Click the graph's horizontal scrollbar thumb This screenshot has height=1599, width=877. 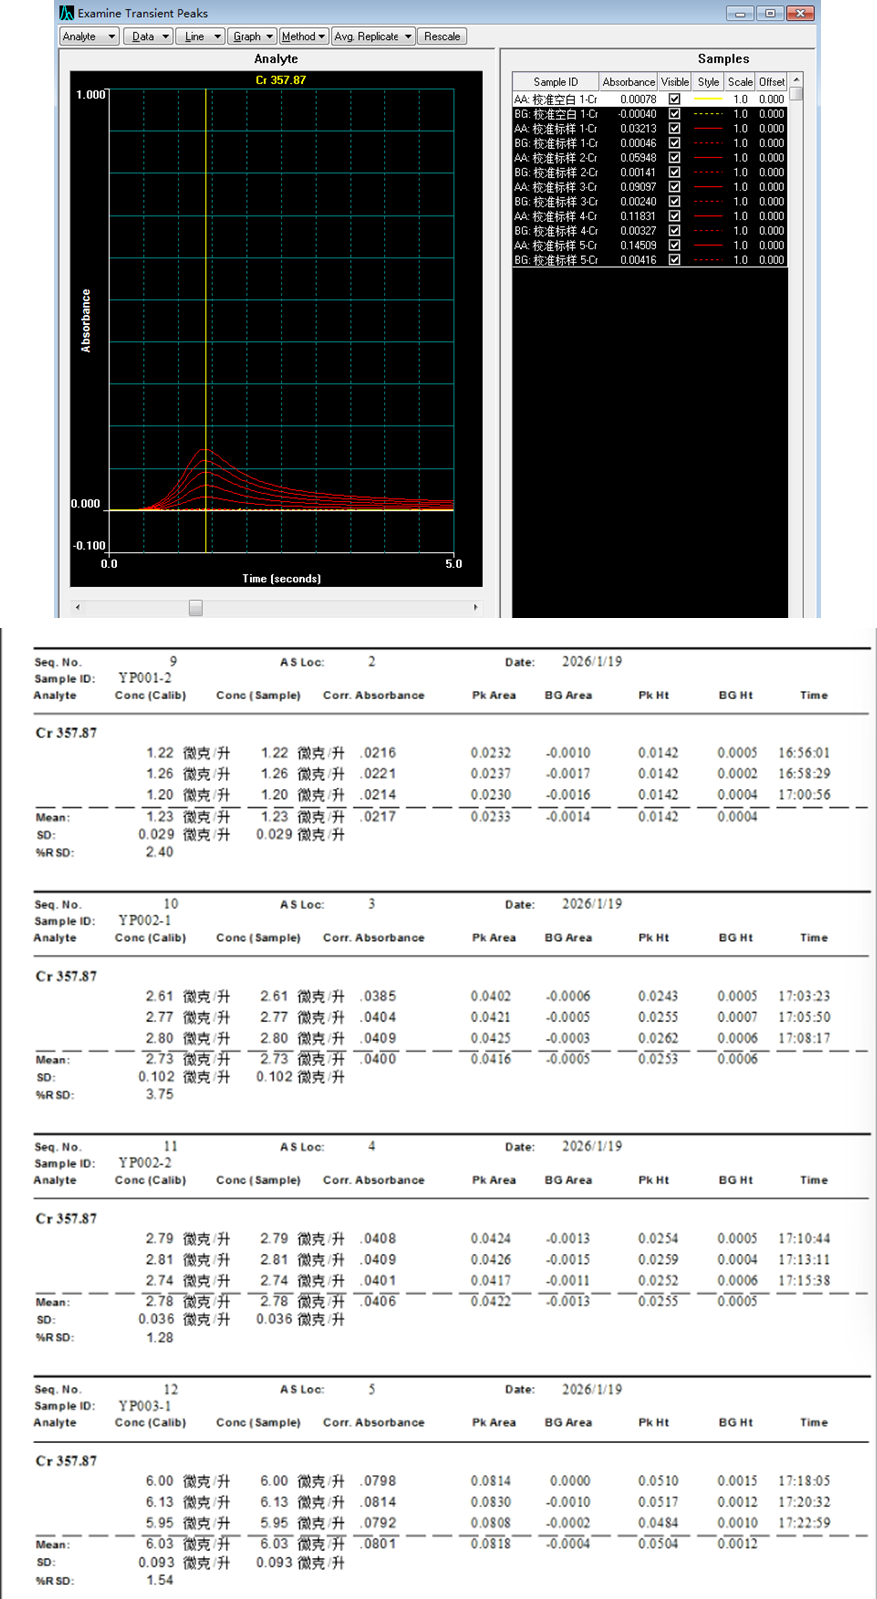point(196,607)
